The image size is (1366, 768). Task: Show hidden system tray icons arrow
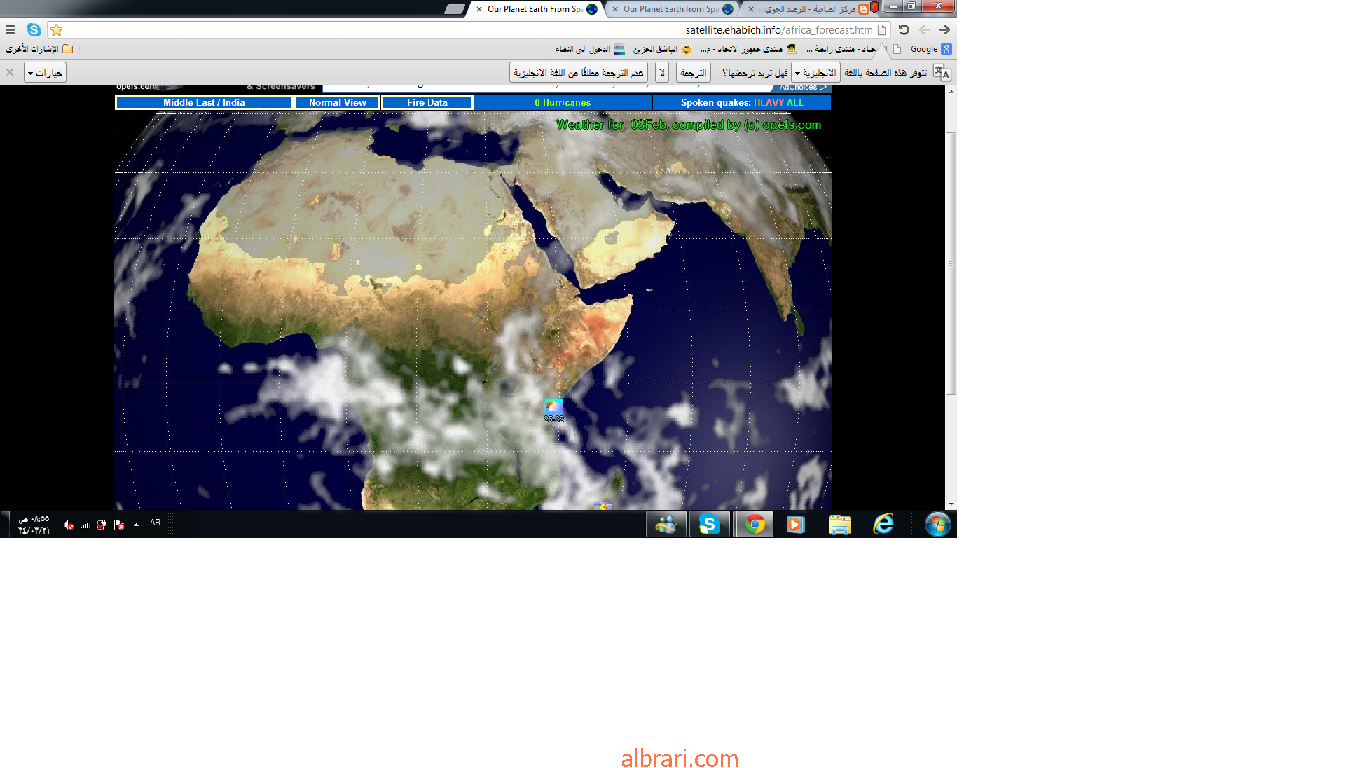point(136,524)
